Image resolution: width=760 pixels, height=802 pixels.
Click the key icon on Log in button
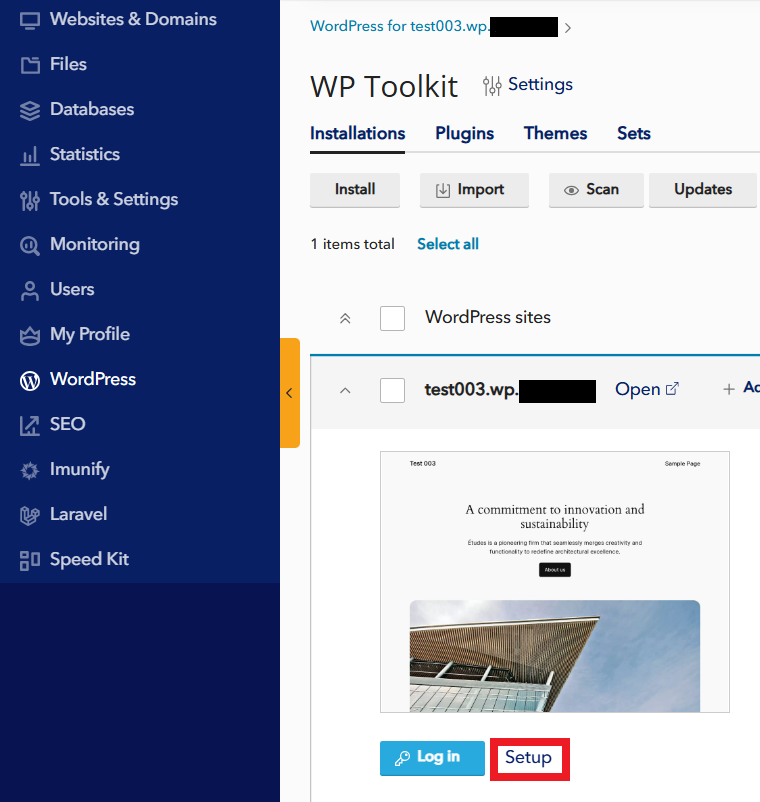pos(403,758)
